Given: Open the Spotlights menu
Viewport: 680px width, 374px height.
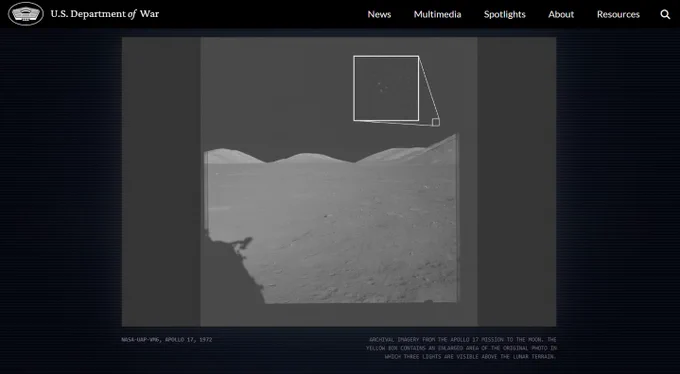Looking at the screenshot, I should pyautogui.click(x=504, y=14).
